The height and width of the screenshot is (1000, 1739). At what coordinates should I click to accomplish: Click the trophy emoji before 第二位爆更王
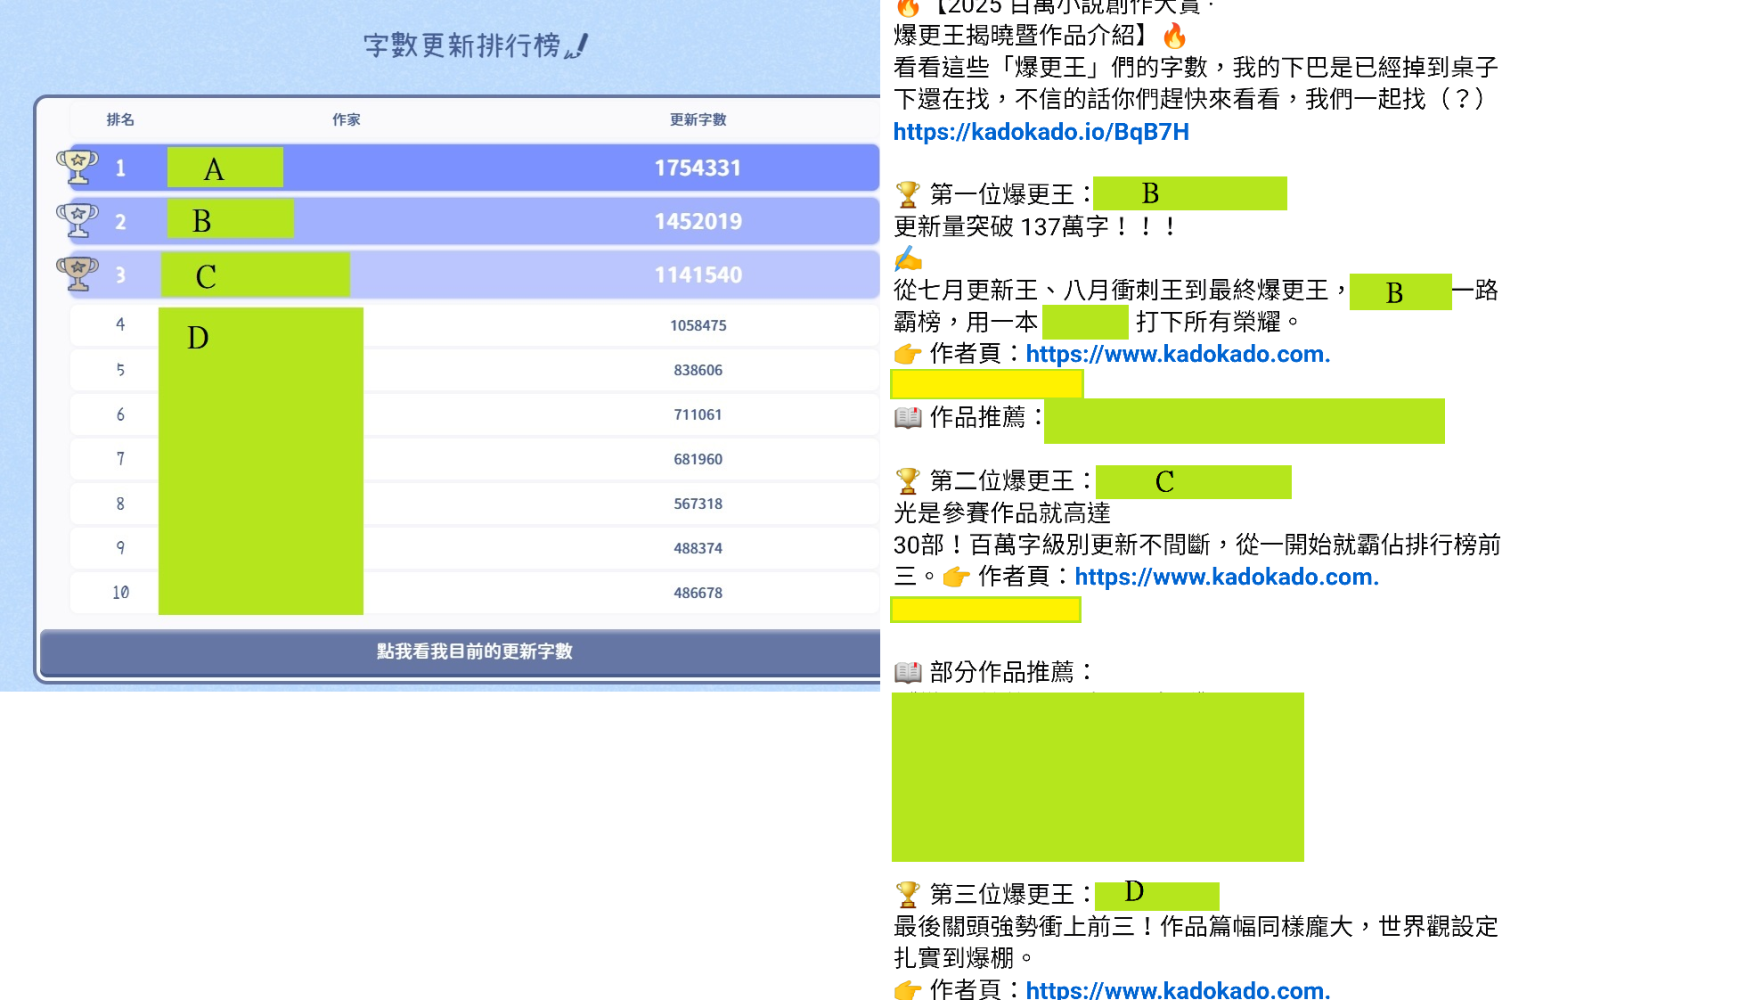pos(907,481)
